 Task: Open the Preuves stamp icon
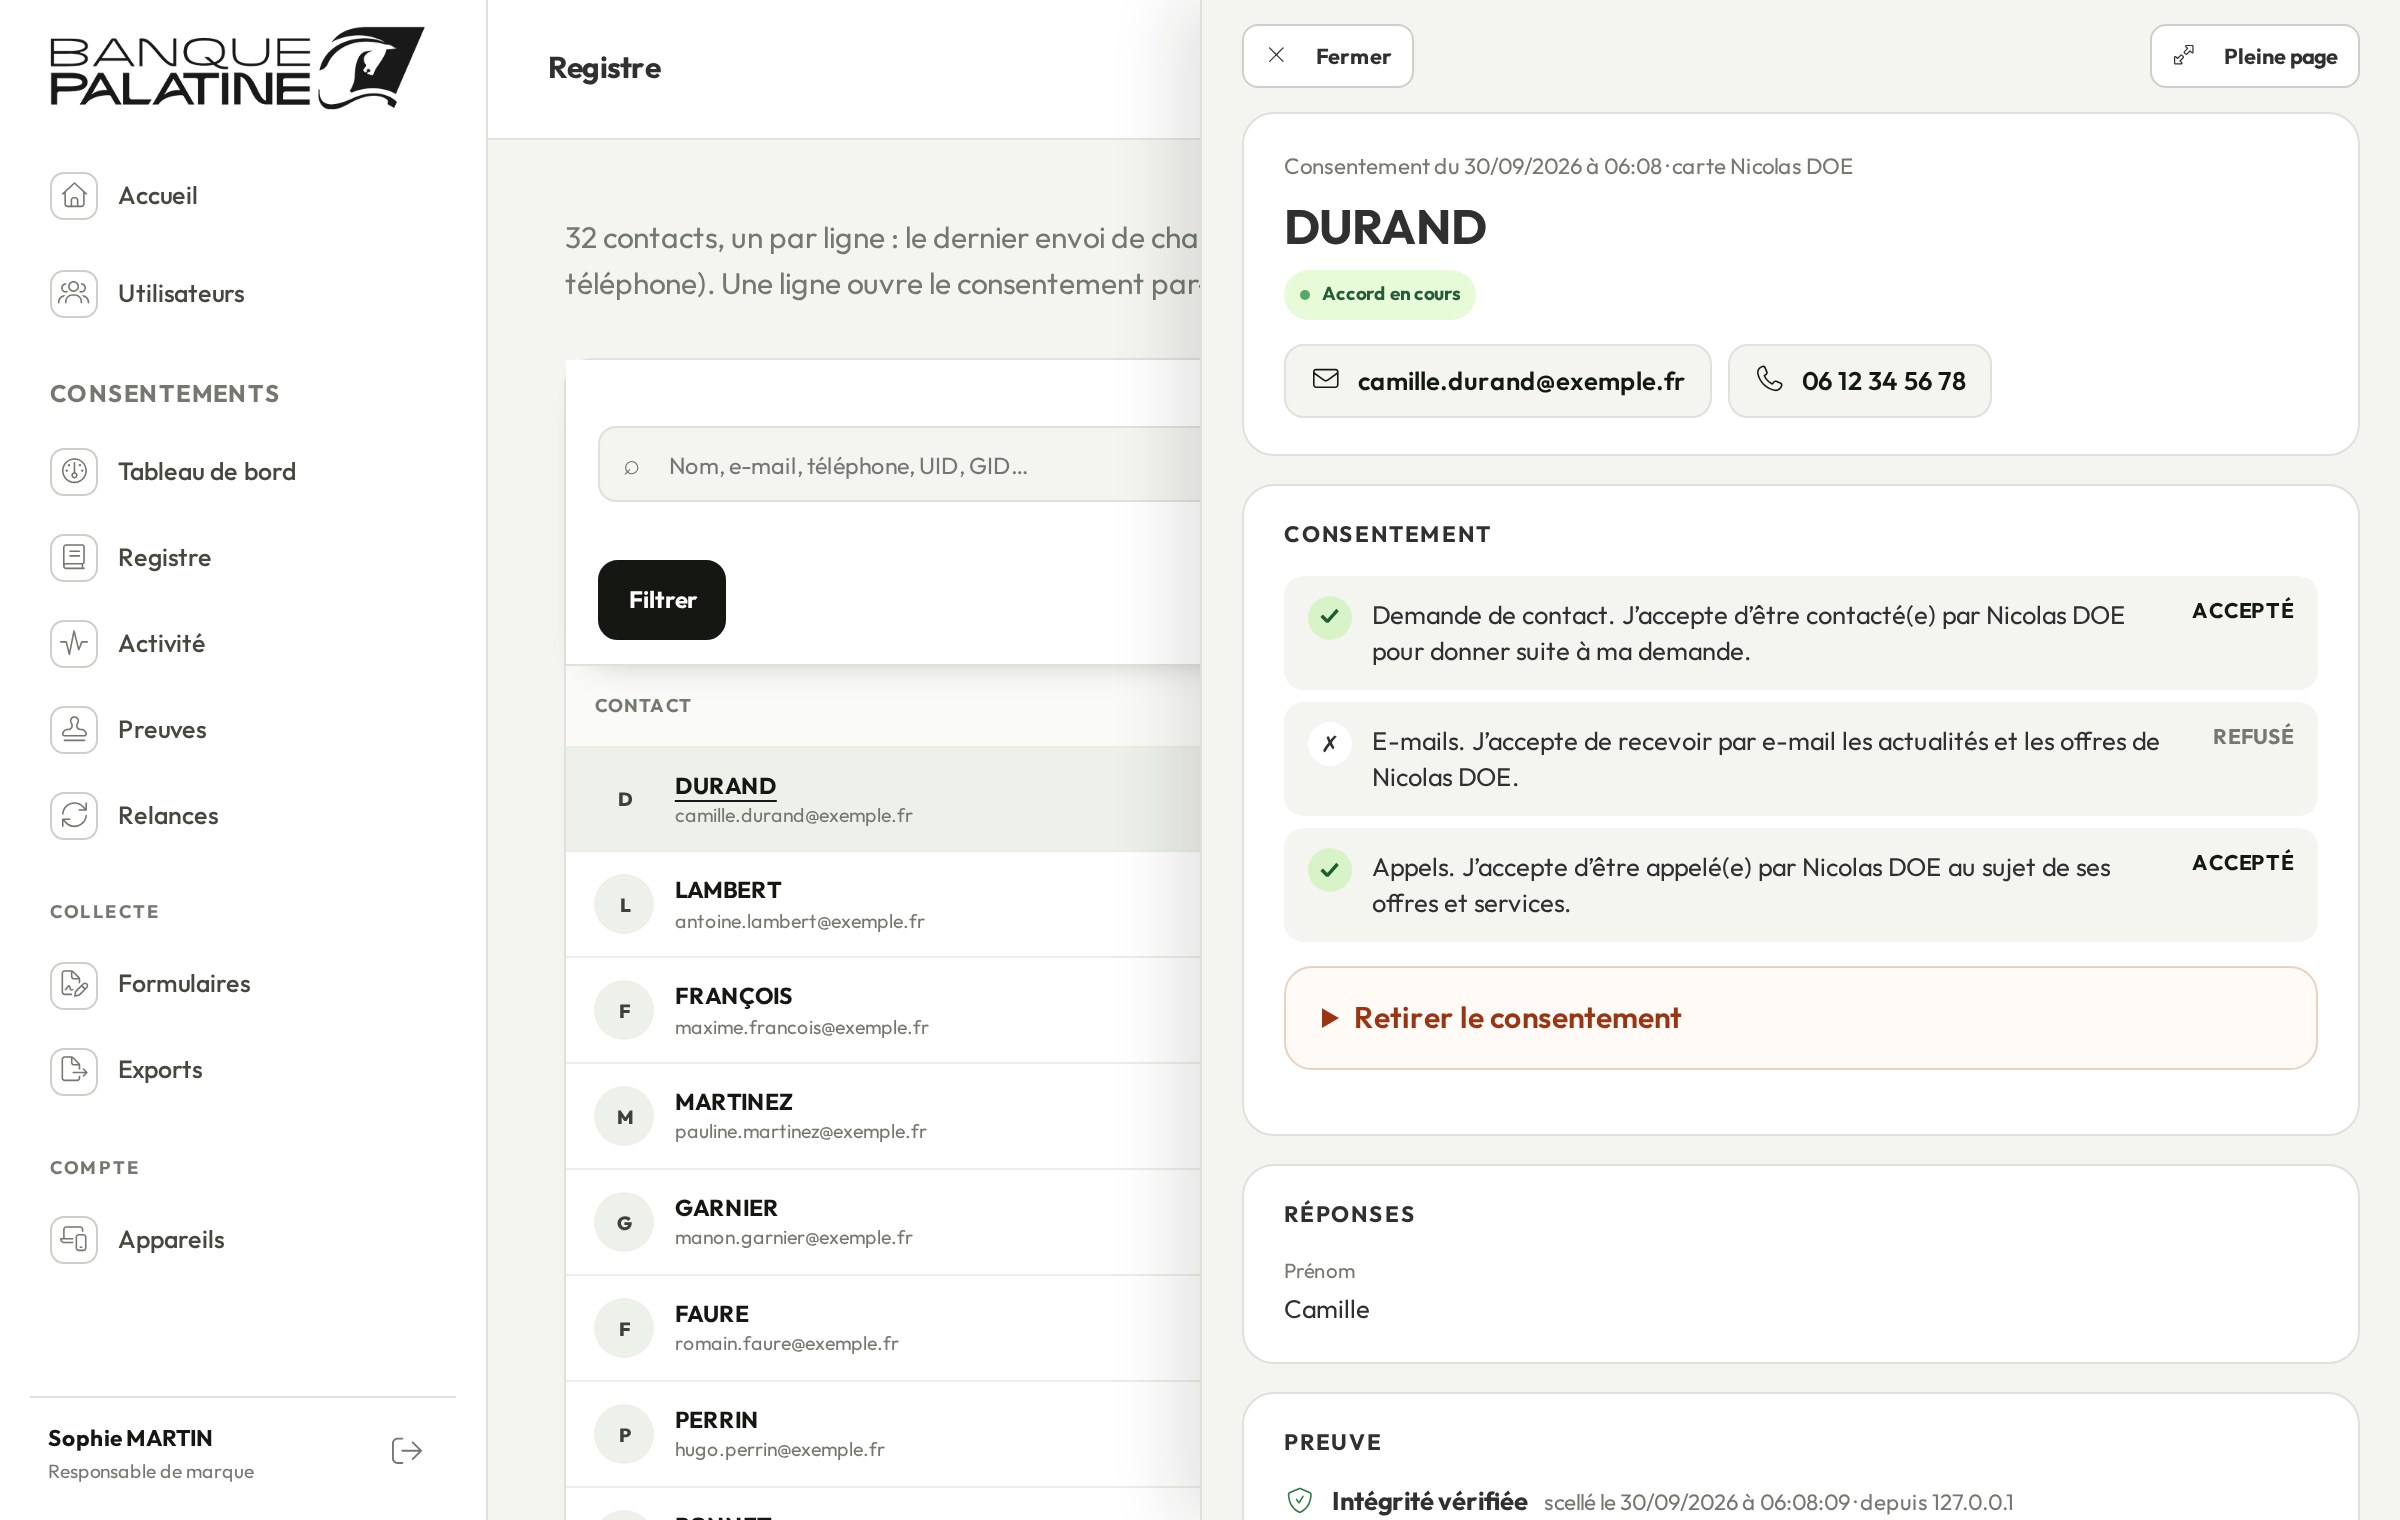click(74, 730)
